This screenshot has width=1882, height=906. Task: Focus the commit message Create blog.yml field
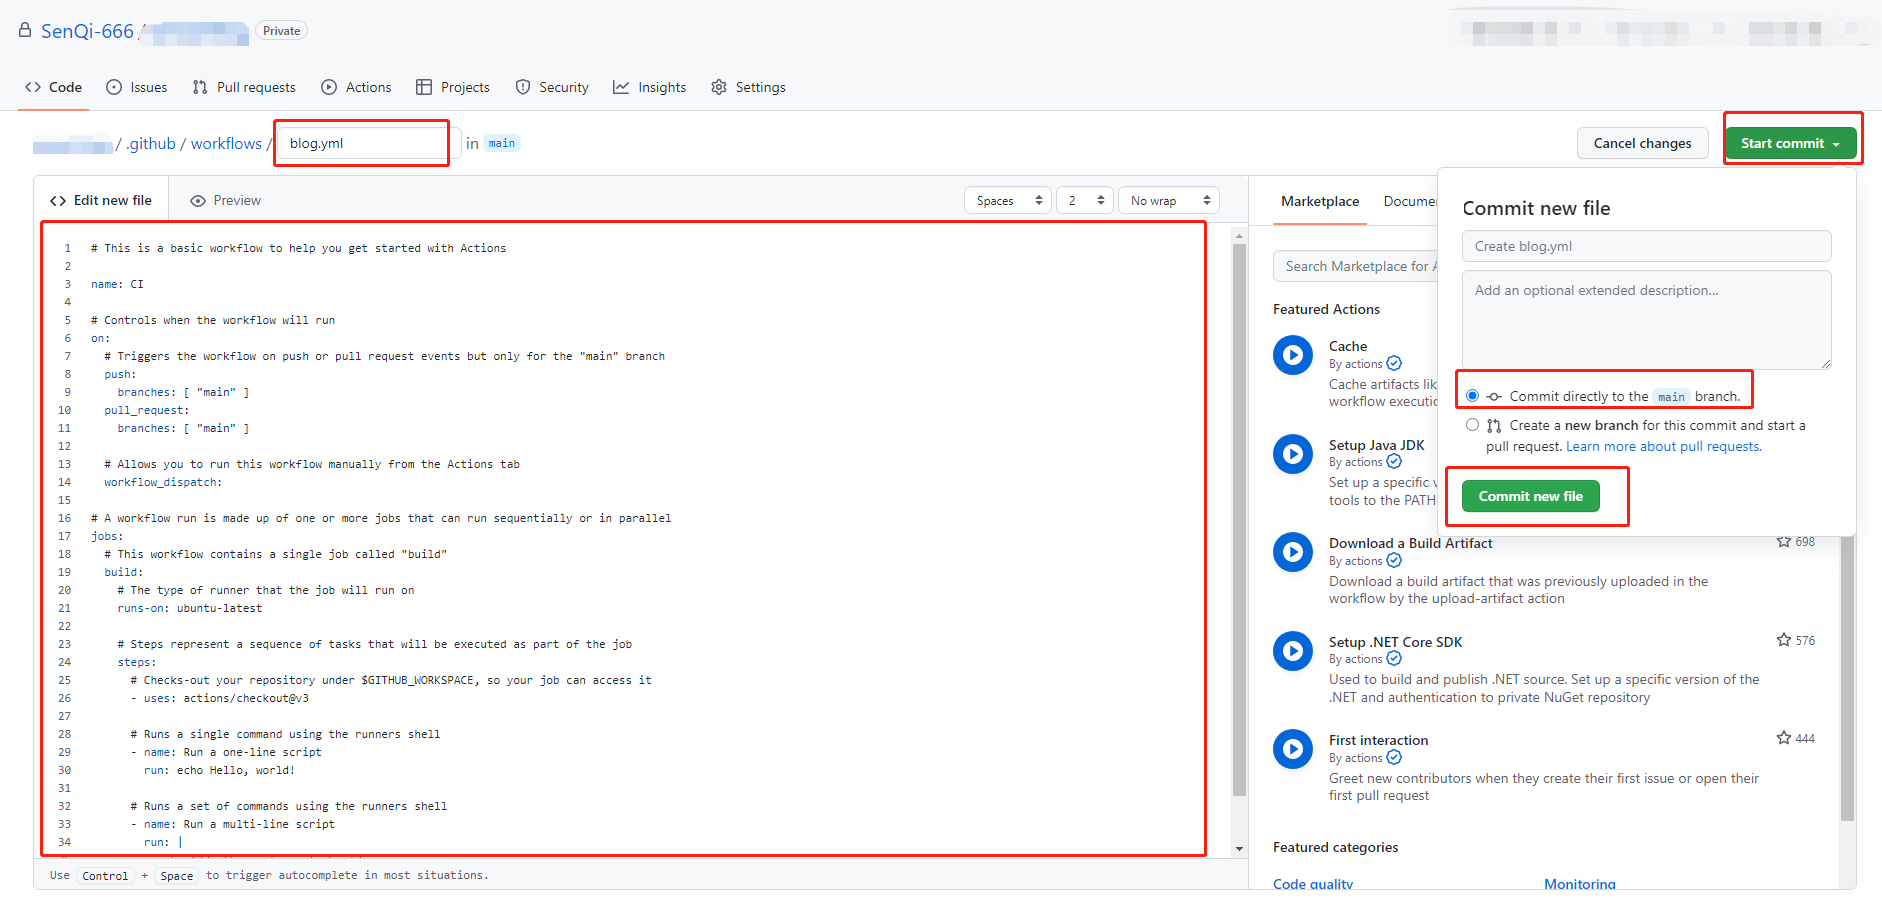[x=1646, y=246]
